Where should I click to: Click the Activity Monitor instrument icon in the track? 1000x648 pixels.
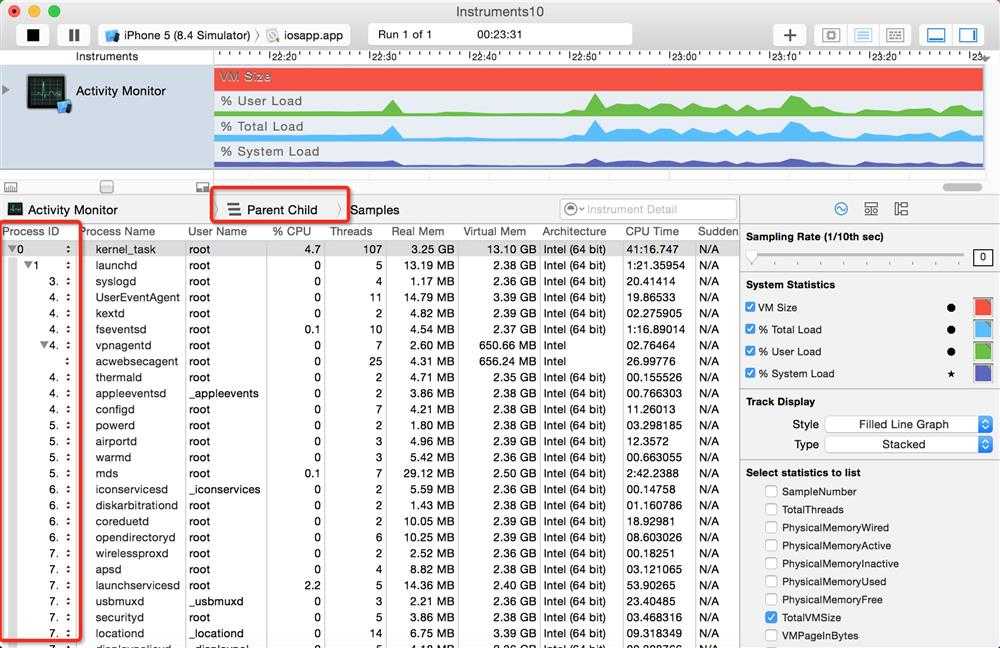pos(47,93)
